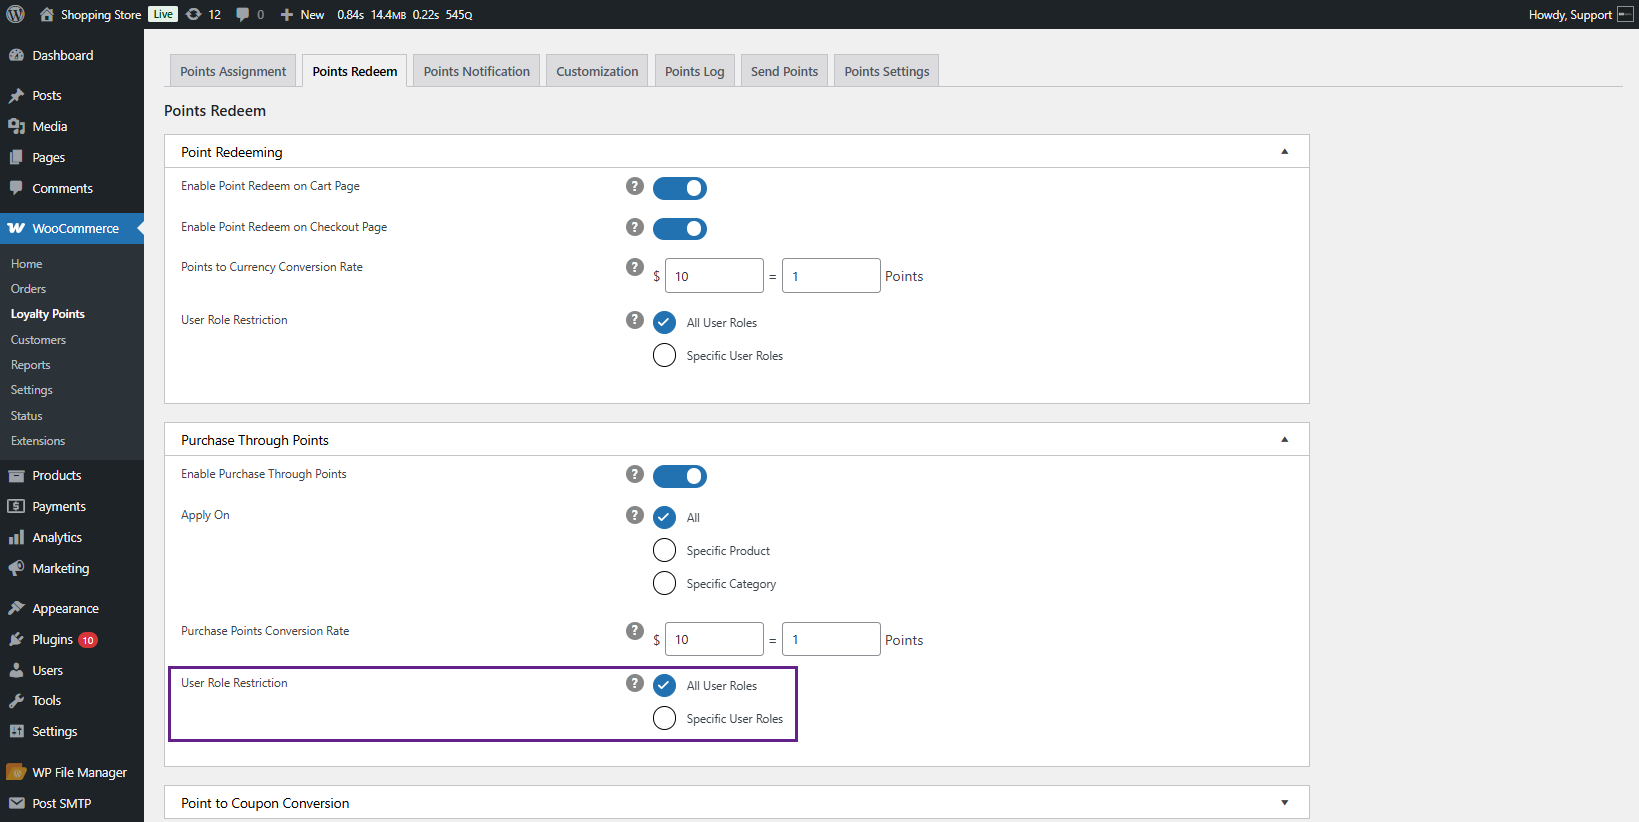Select Specific User Roles in Point Redeeming section
The height and width of the screenshot is (822, 1639).
coord(664,355)
